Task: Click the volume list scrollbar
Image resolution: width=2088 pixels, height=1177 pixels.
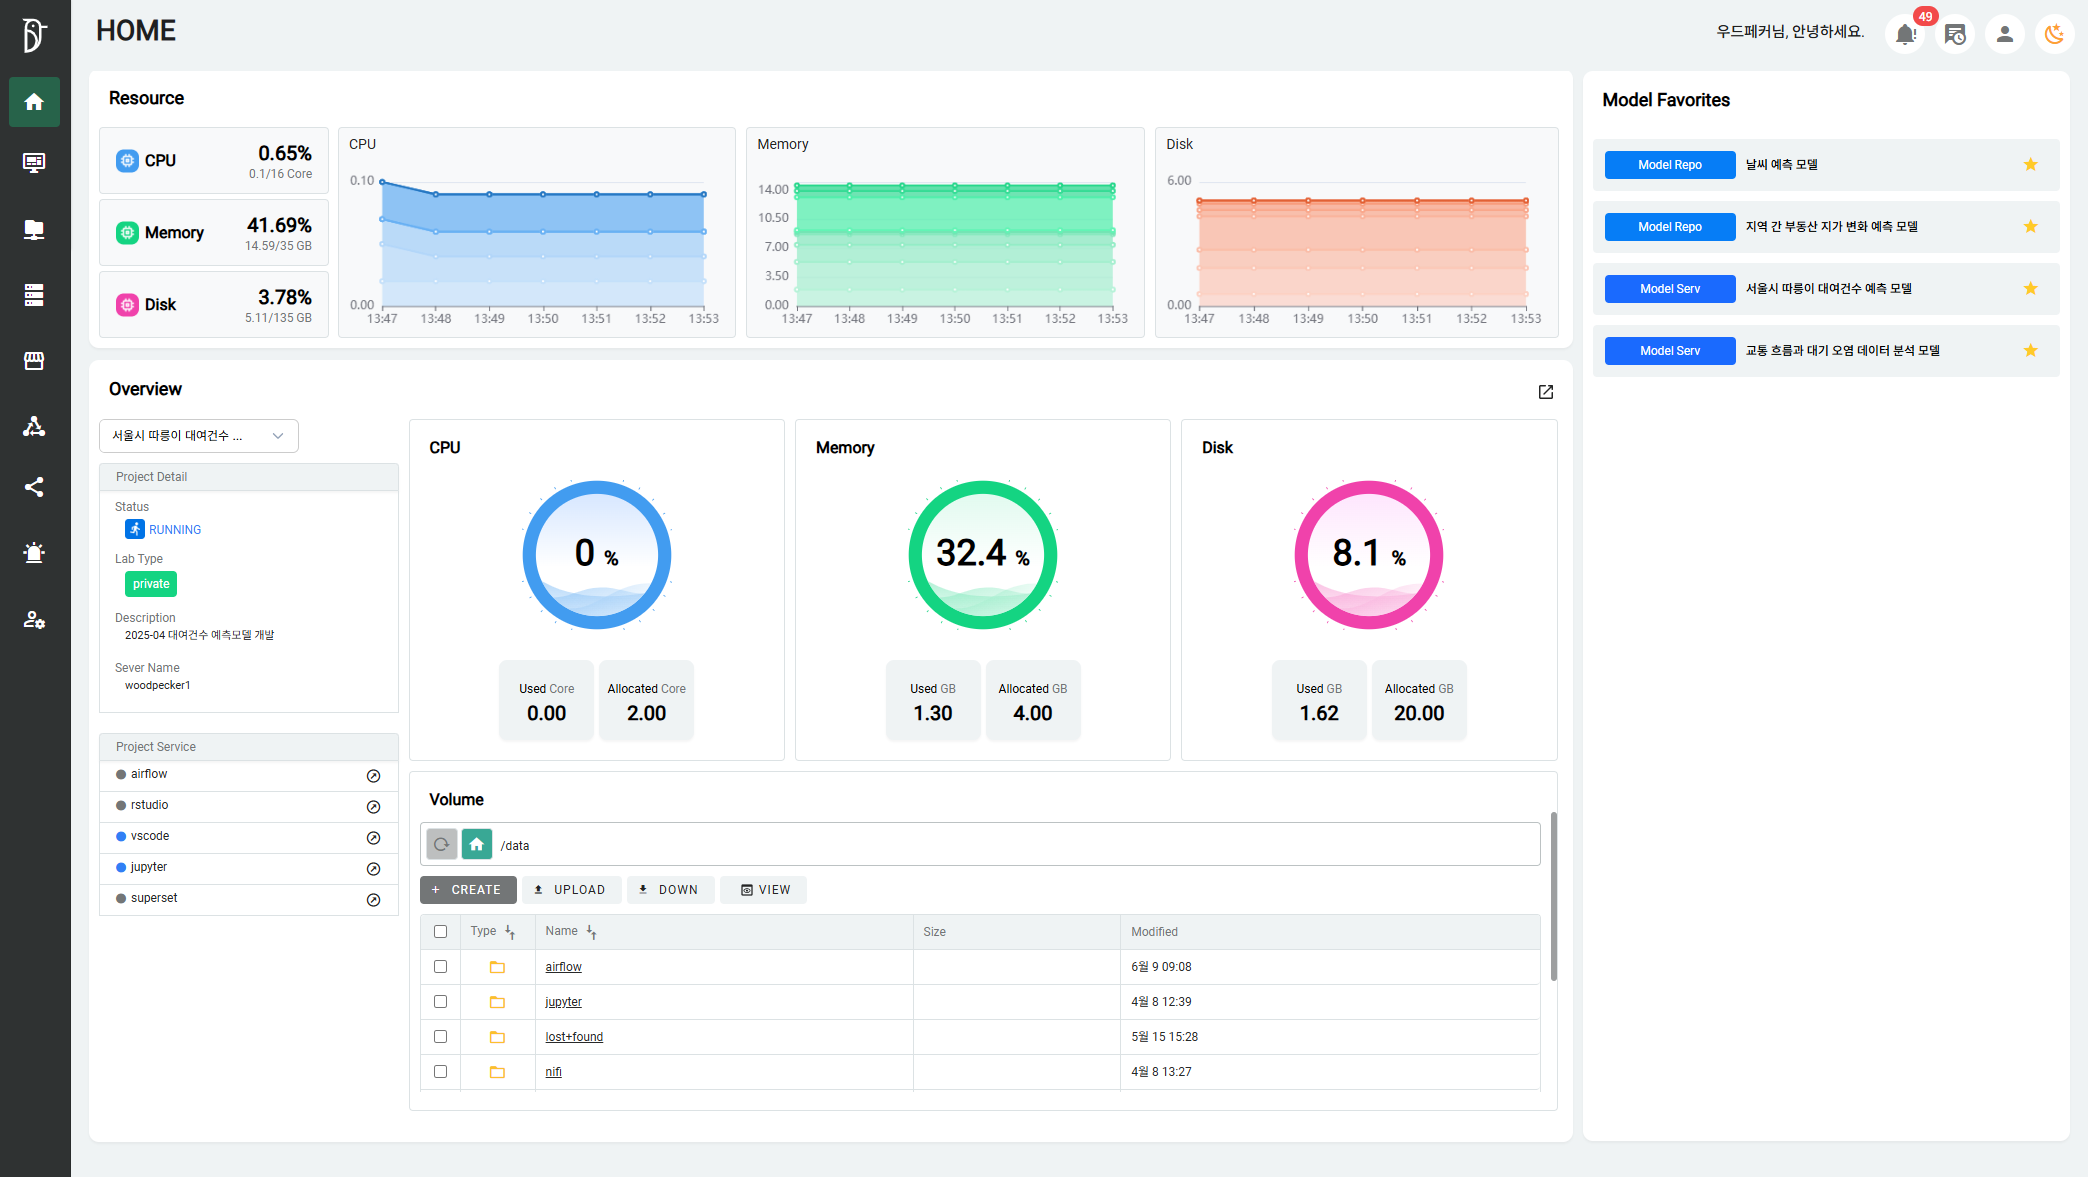Action: 1553,896
